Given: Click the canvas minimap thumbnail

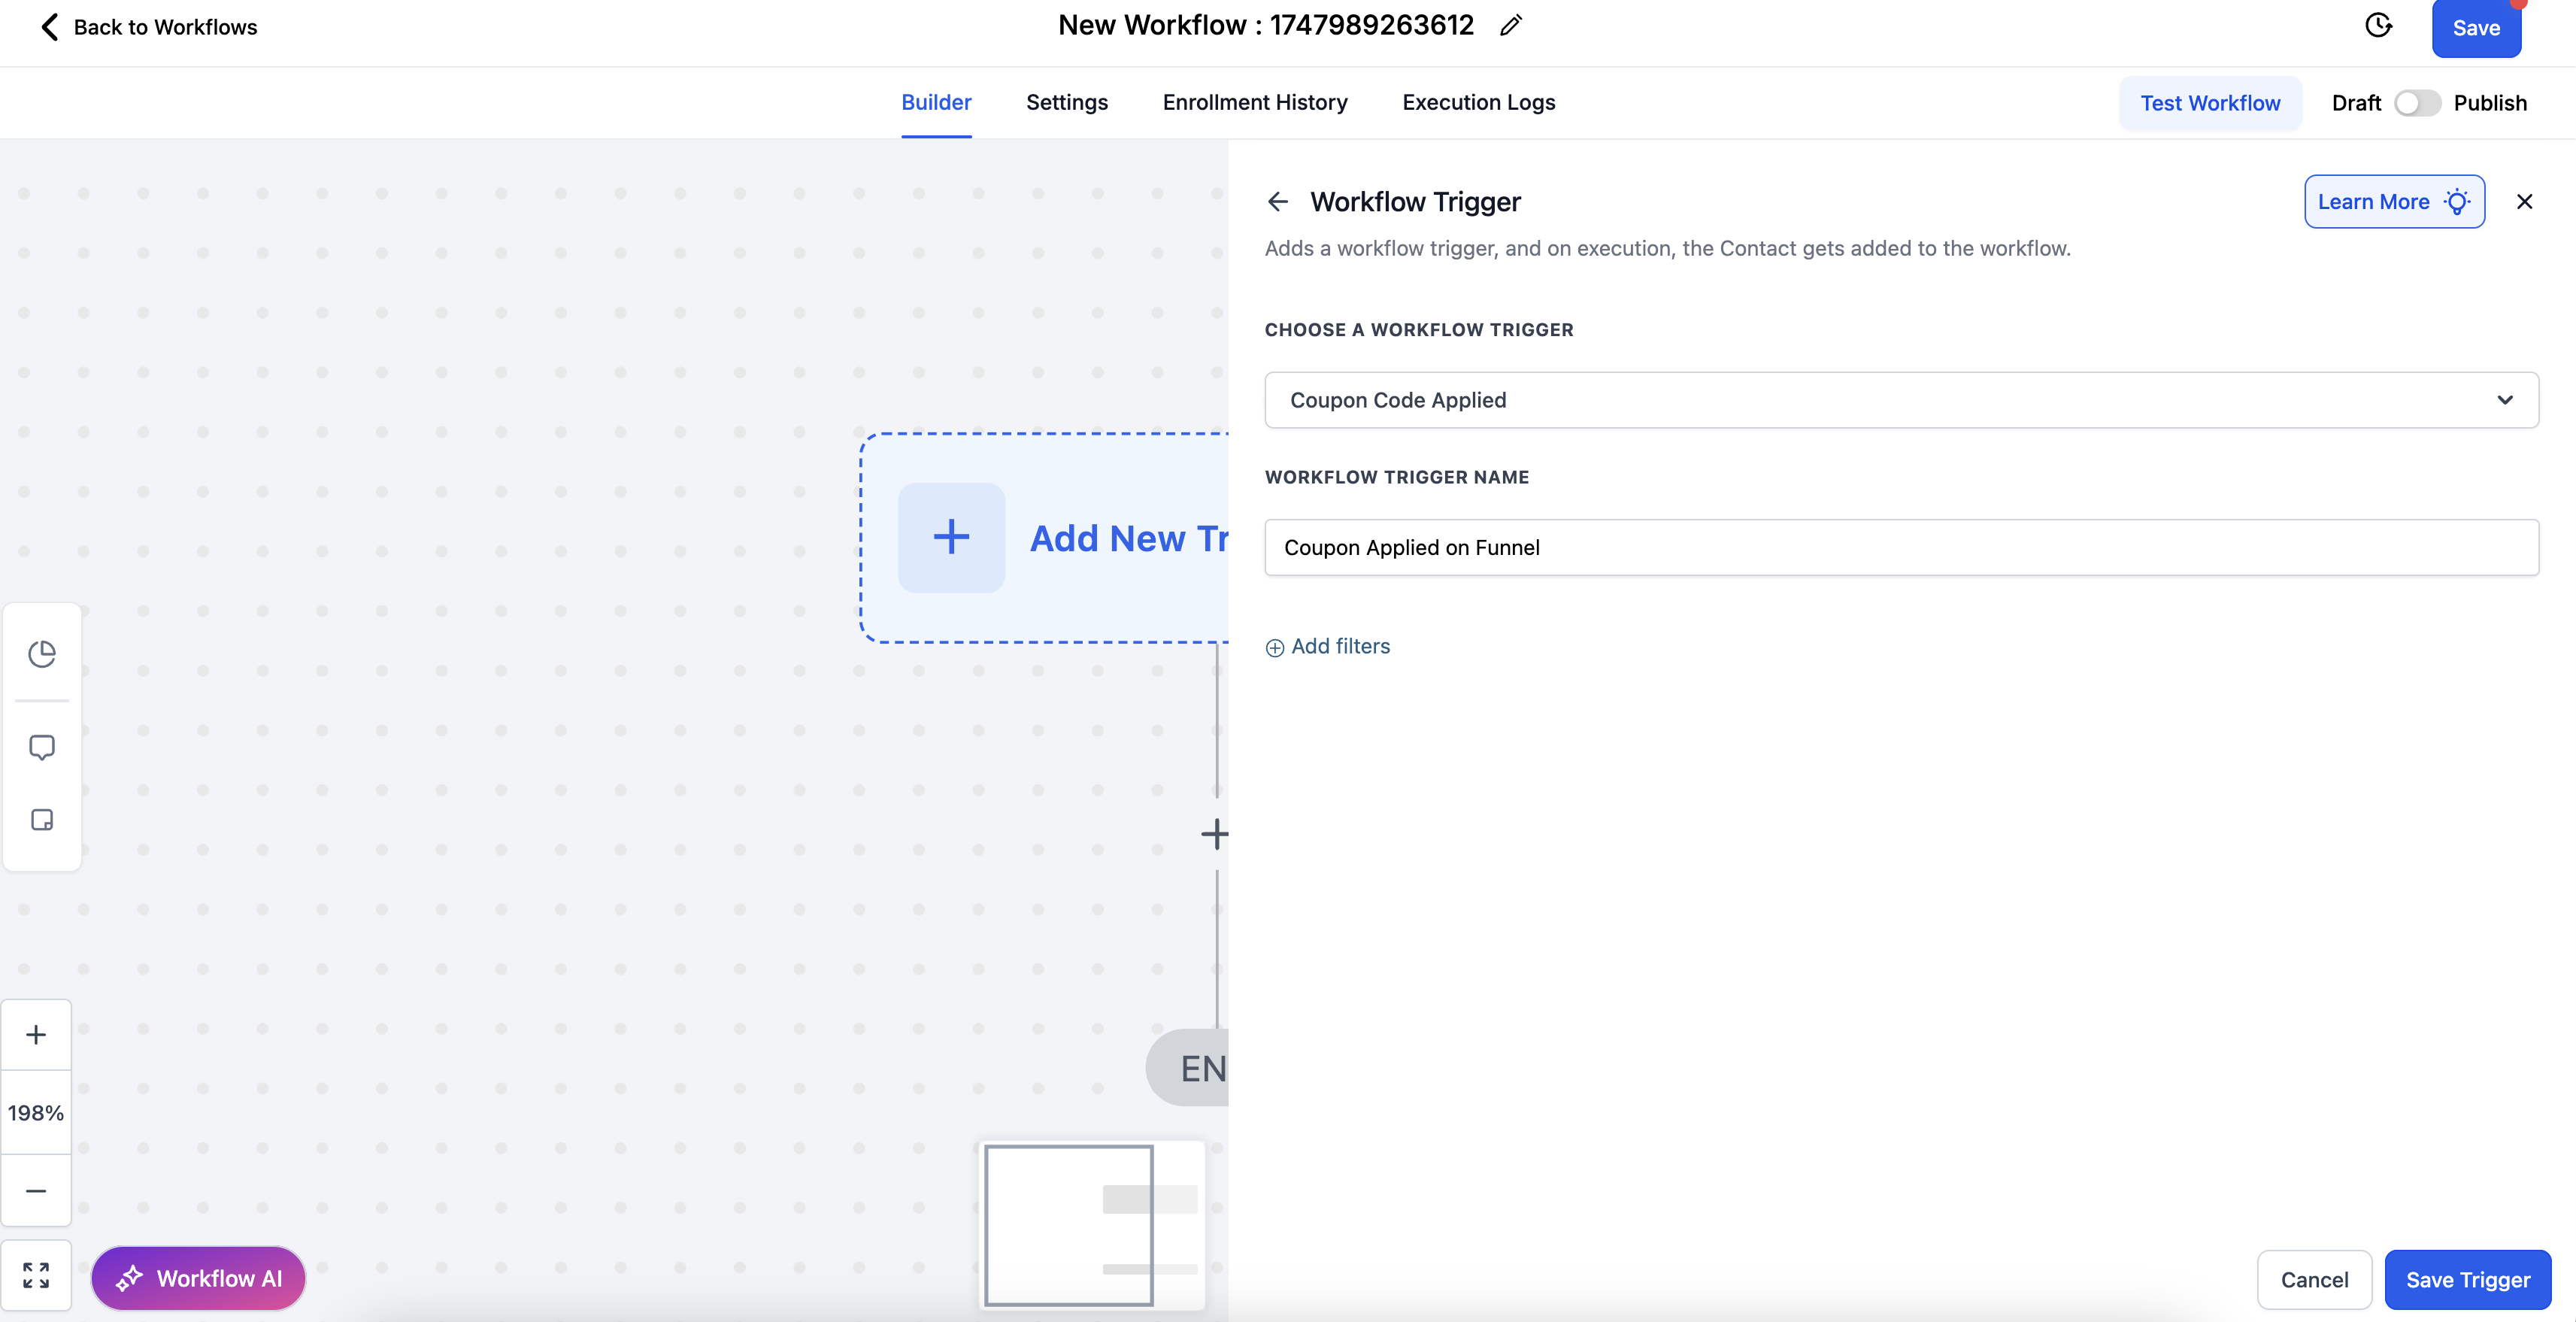Looking at the screenshot, I should (1091, 1225).
